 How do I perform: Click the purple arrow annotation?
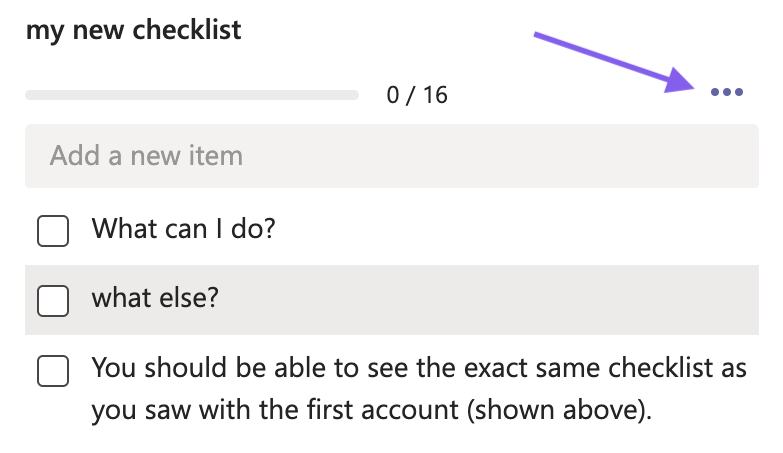(610, 62)
